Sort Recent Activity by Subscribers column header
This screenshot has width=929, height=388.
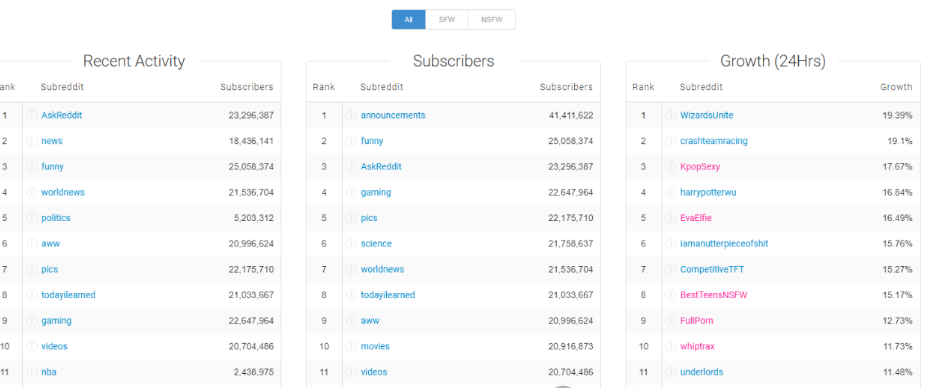pyautogui.click(x=246, y=87)
